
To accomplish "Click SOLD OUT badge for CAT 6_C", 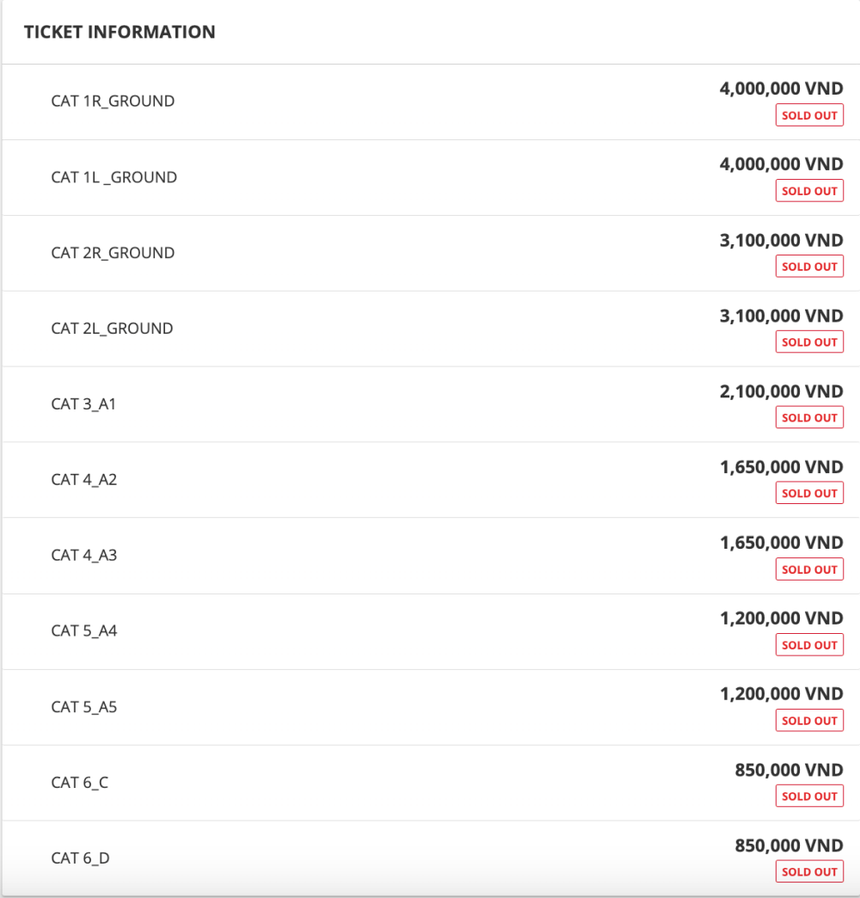I will (809, 796).
